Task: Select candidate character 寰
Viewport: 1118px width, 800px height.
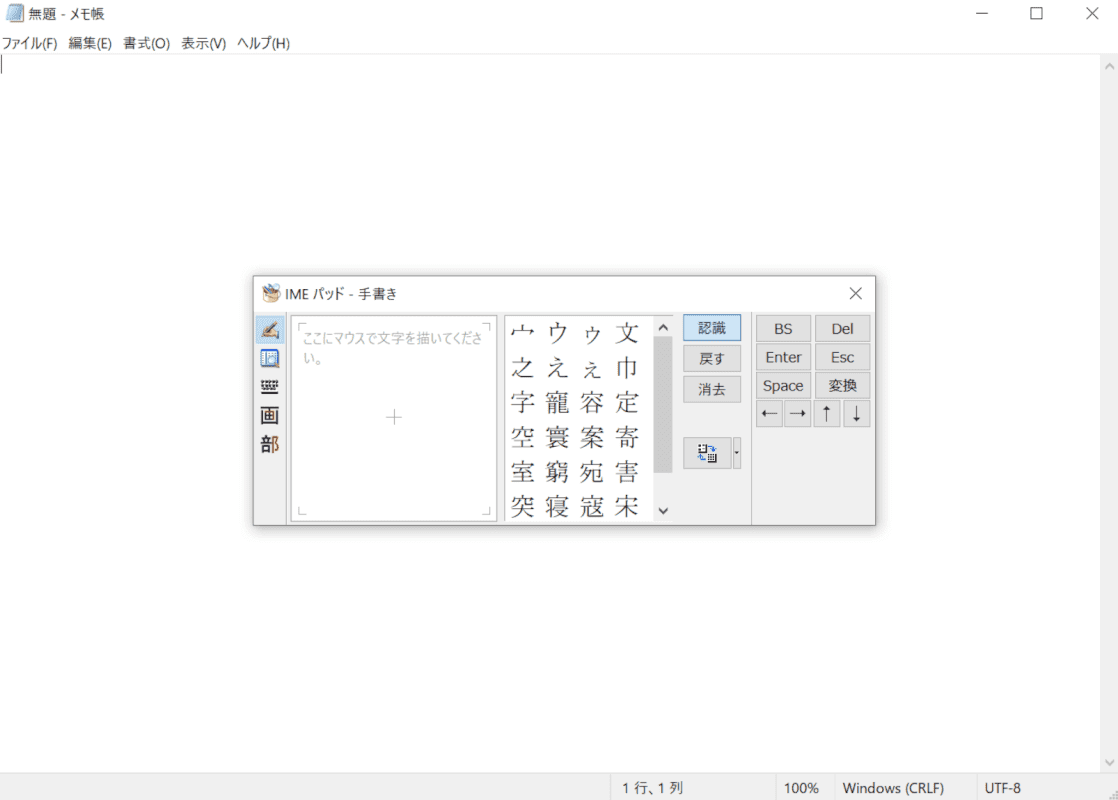Action: 557,437
